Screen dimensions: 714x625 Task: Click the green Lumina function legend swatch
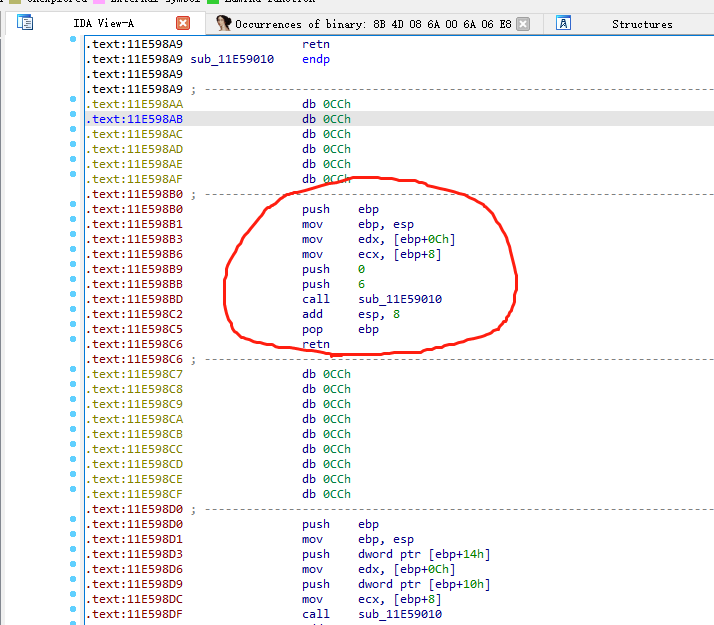(x=212, y=2)
